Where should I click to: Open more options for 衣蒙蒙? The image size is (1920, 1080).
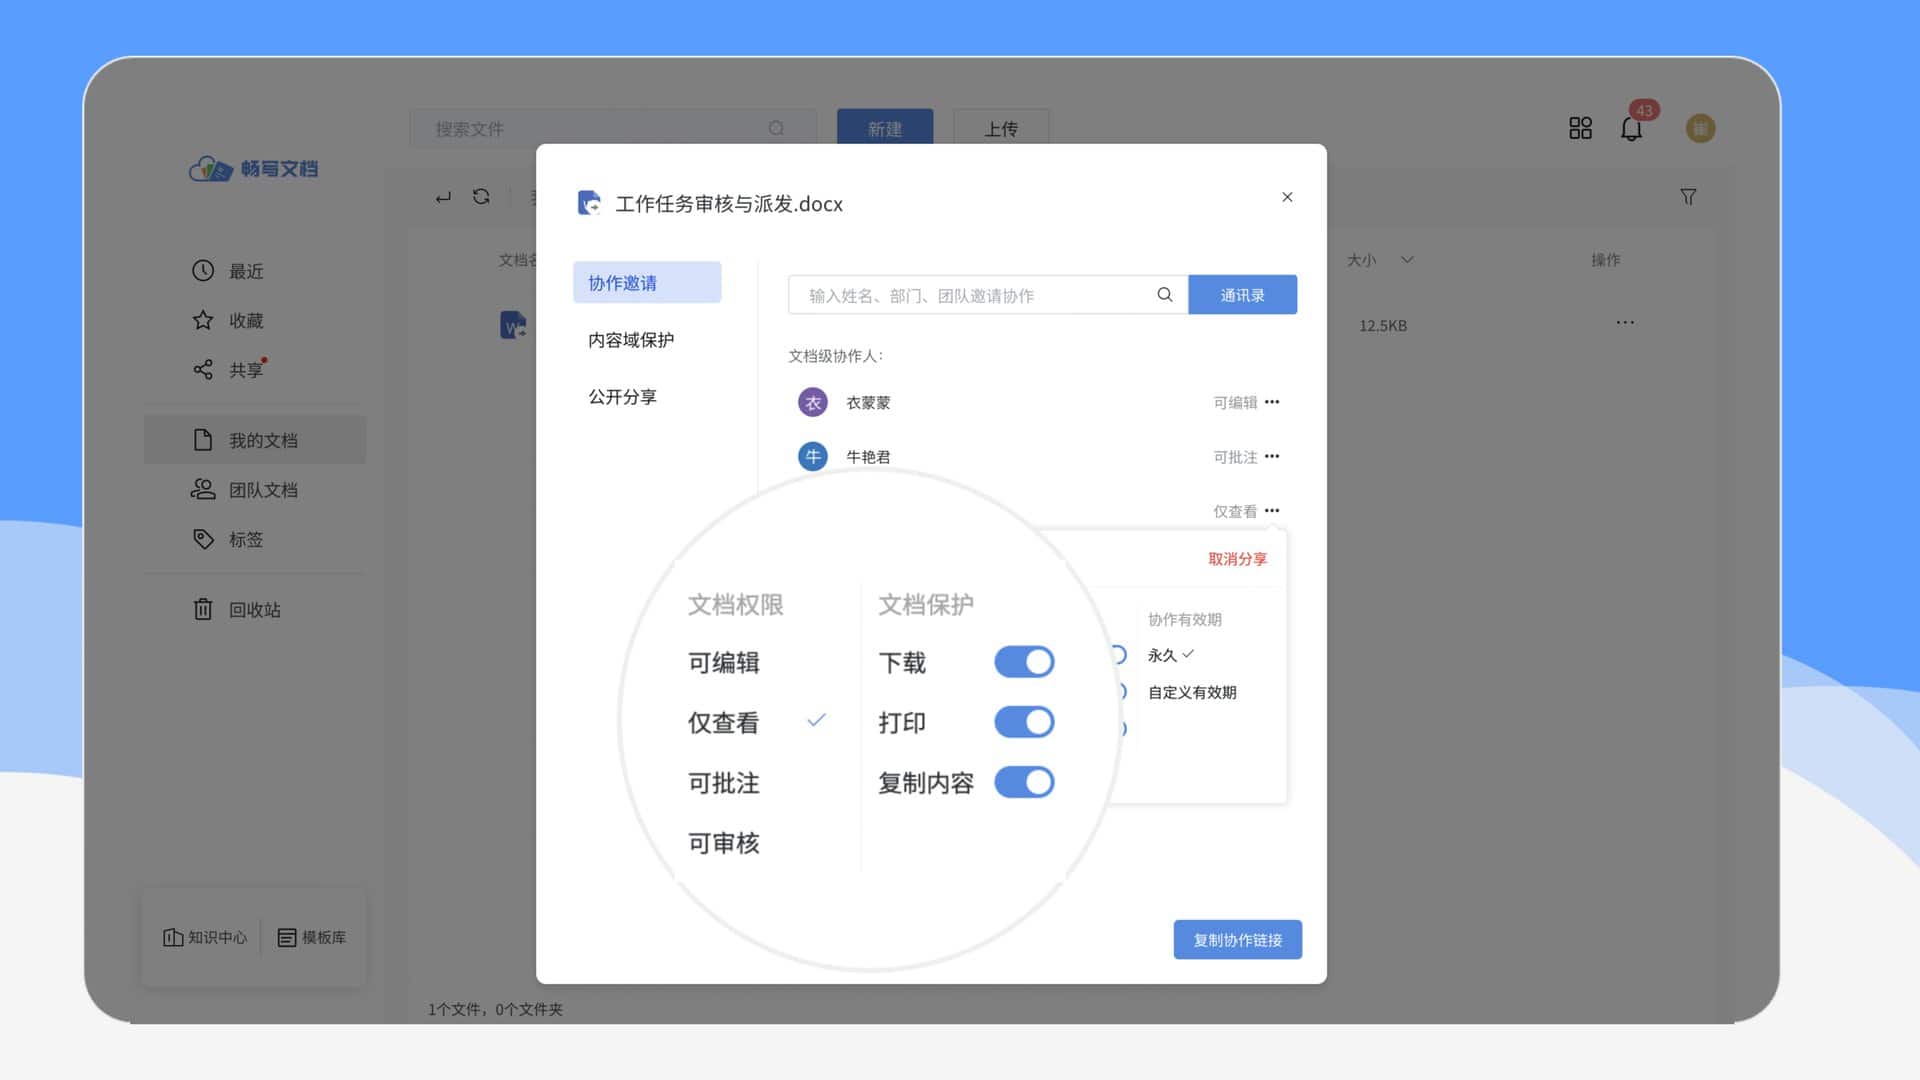pyautogui.click(x=1272, y=402)
